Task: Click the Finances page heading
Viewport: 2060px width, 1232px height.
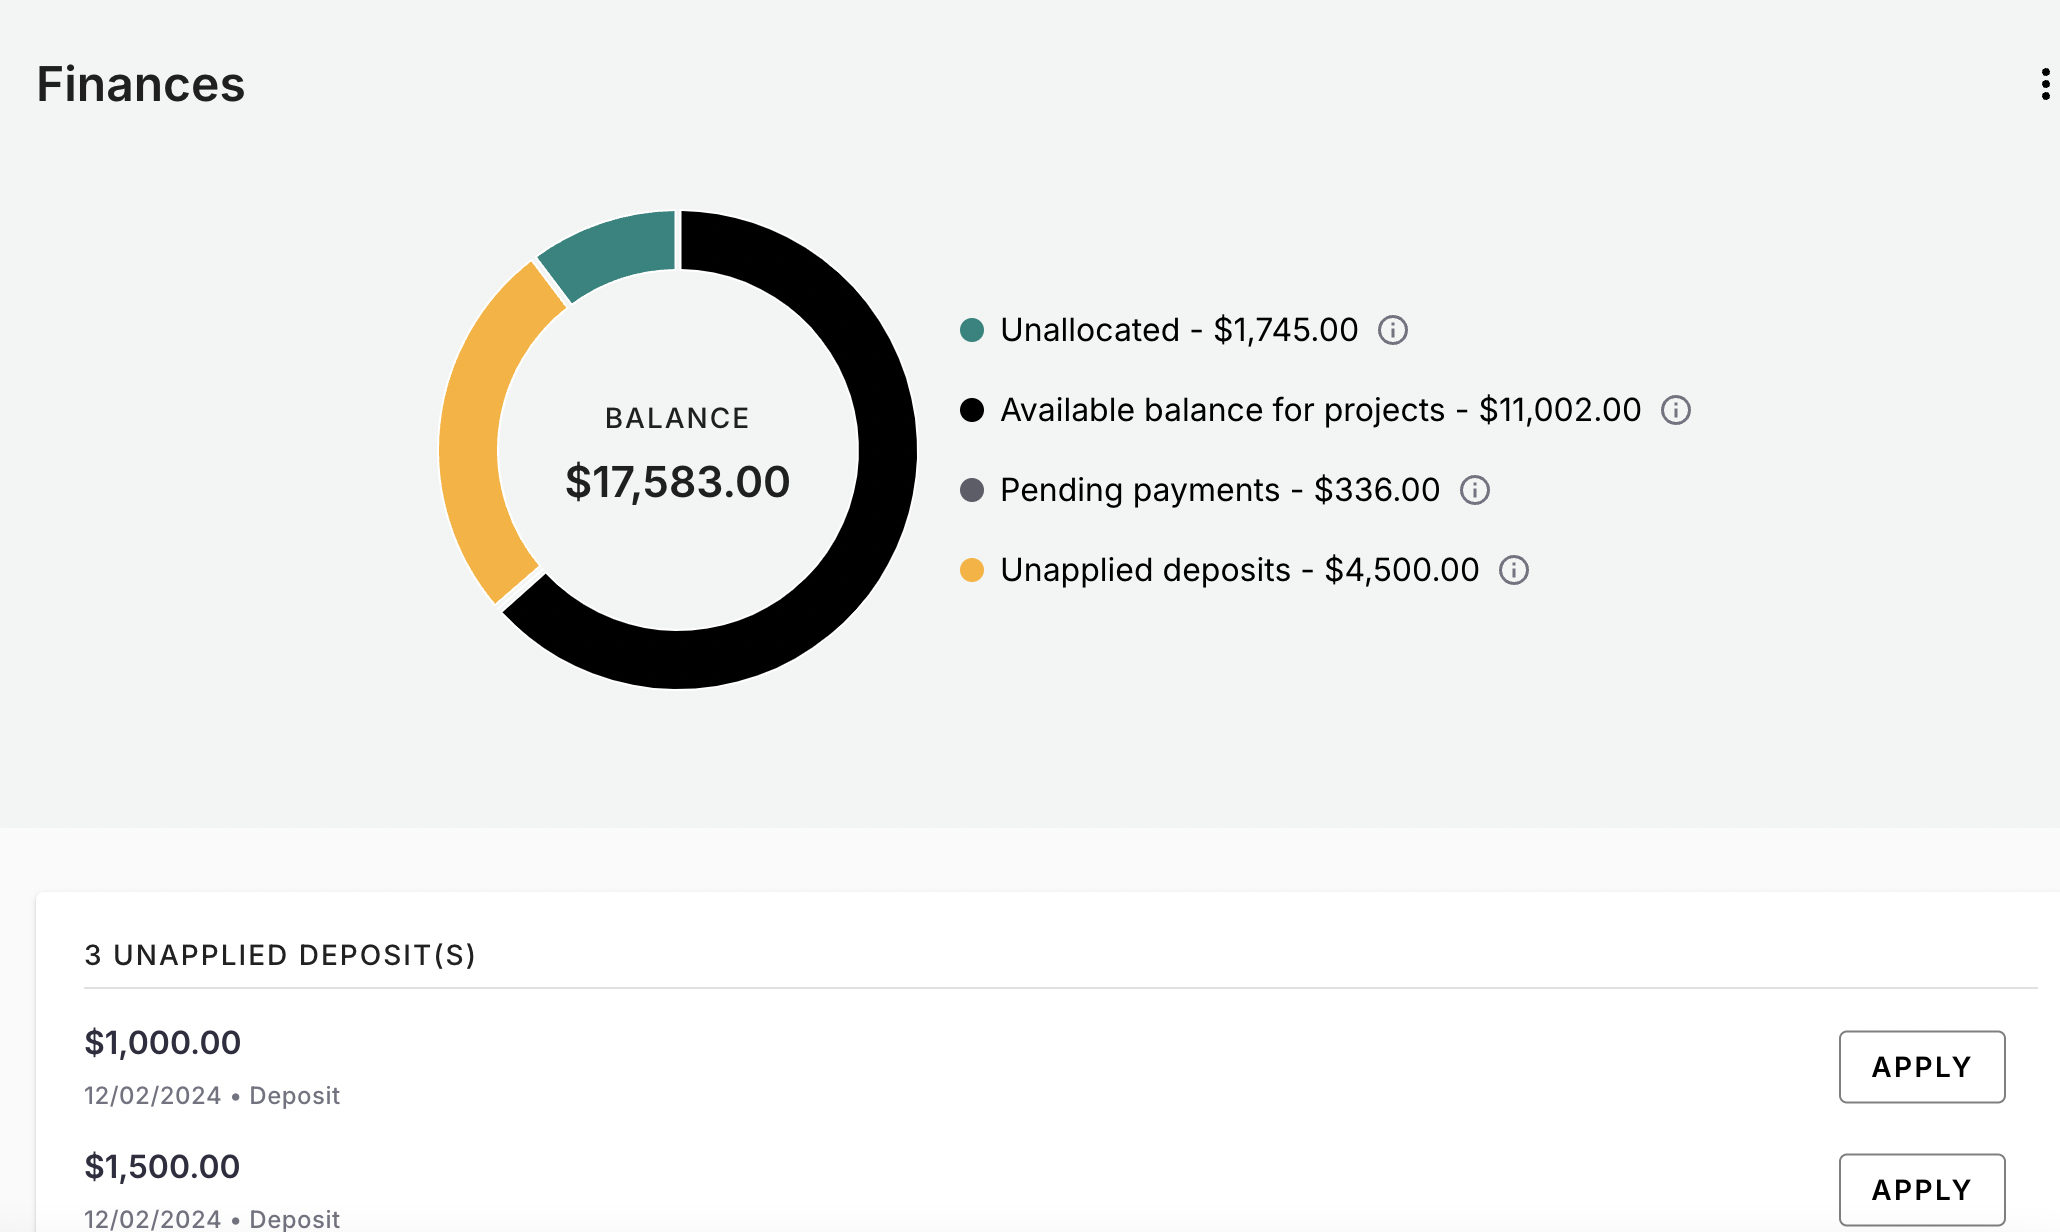Action: point(141,84)
